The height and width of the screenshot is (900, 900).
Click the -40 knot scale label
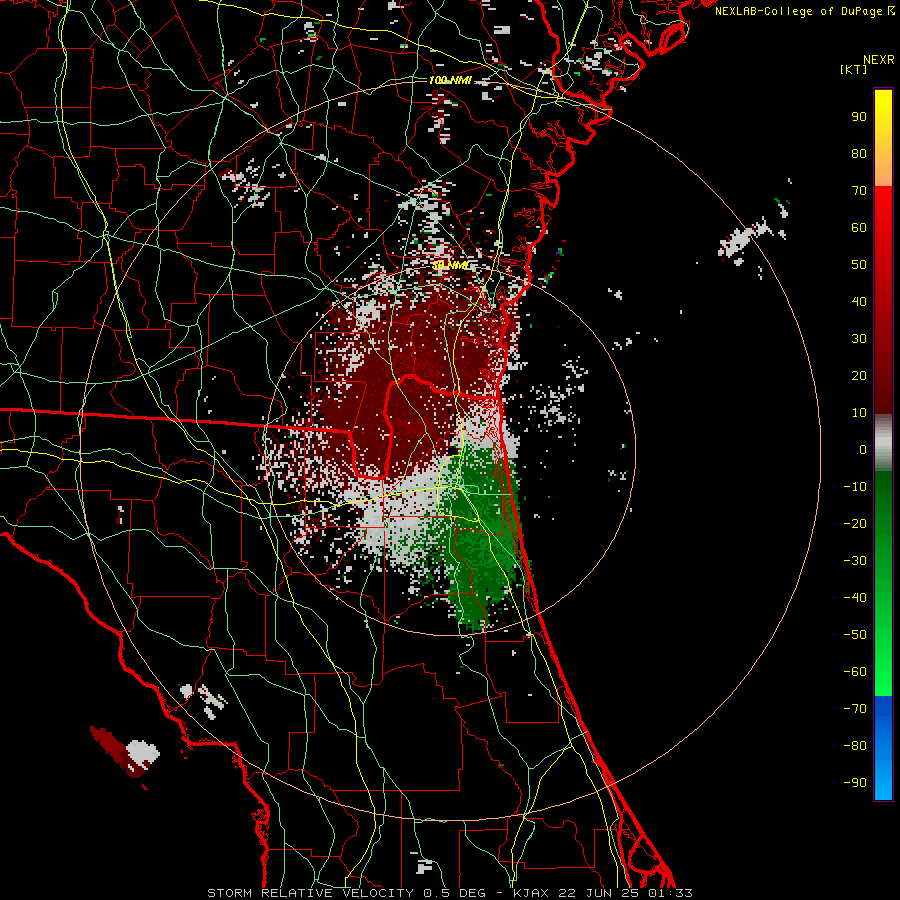coord(855,598)
